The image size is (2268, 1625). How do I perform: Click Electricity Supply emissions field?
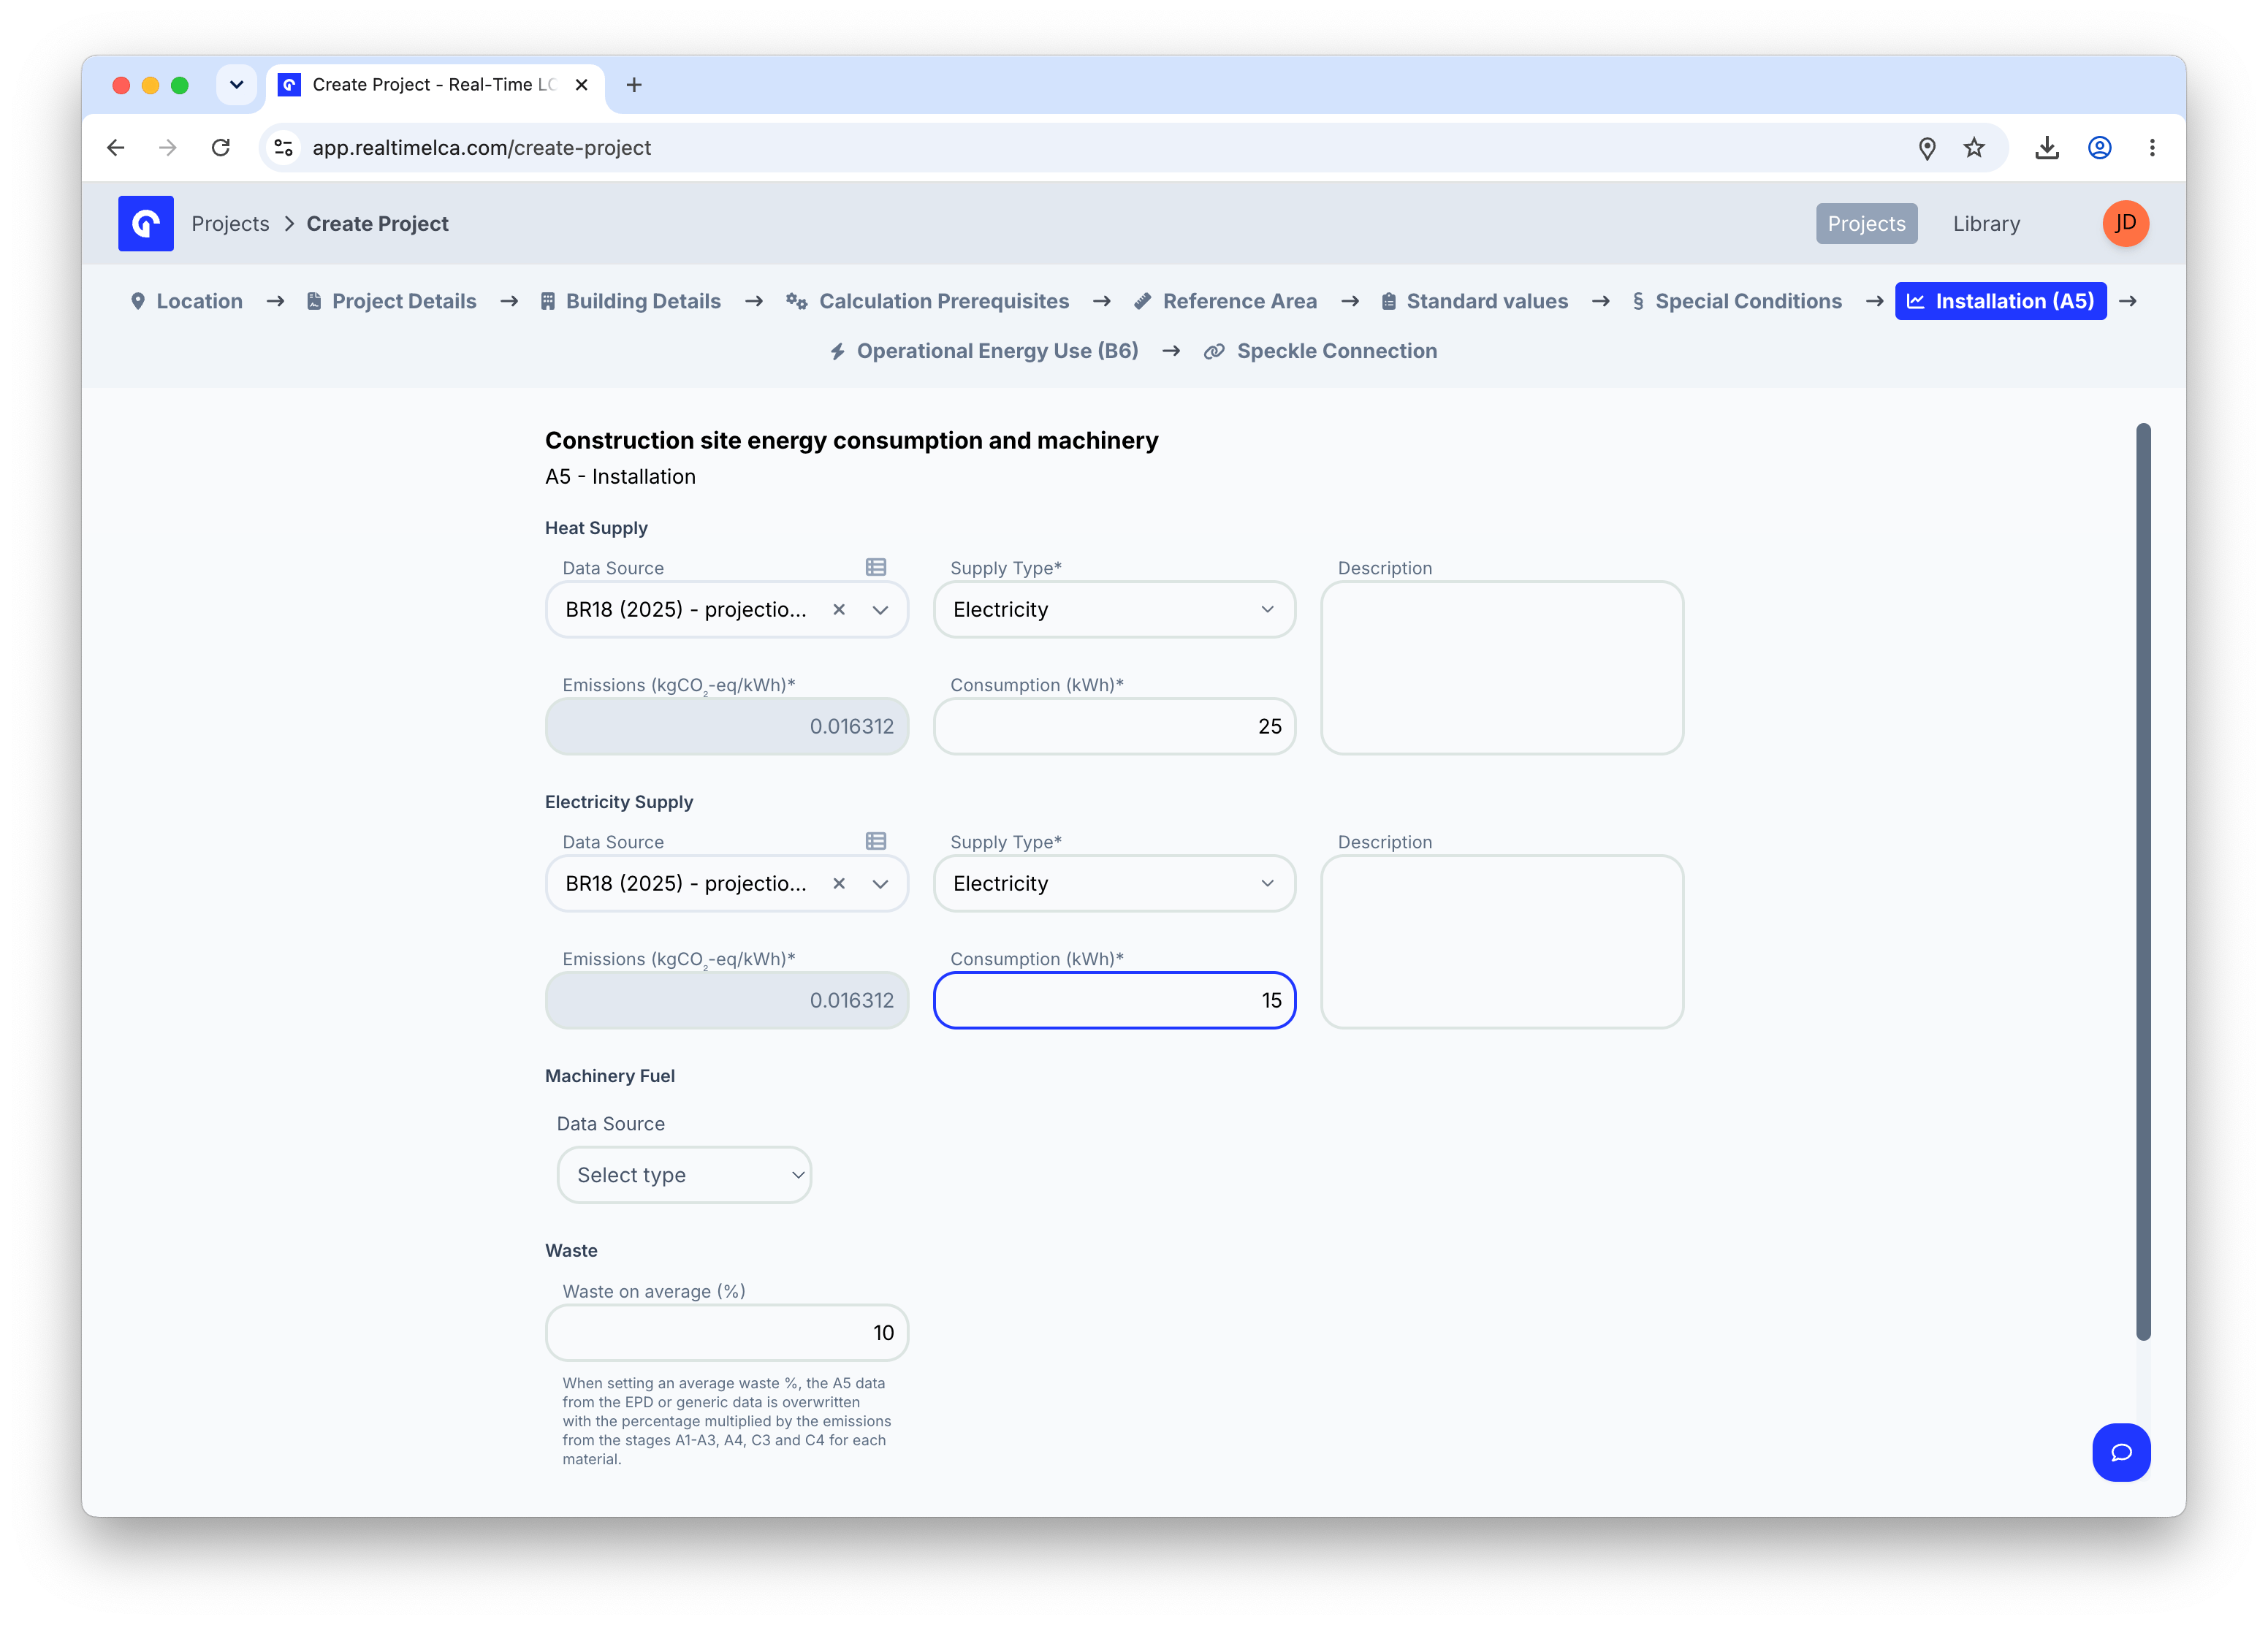(x=726, y=1000)
